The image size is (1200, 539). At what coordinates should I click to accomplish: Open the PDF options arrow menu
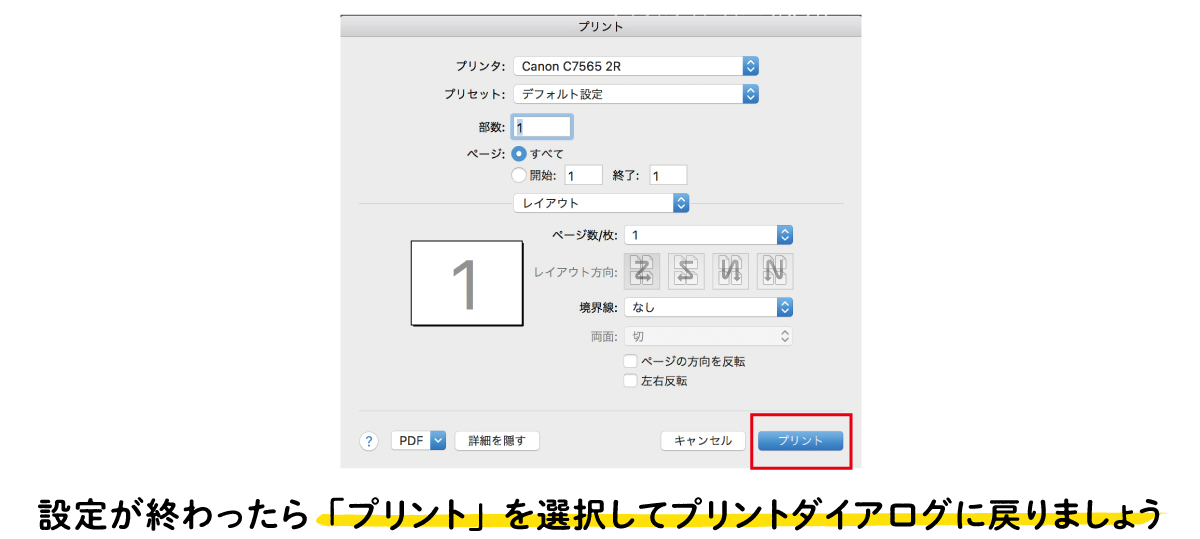click(x=437, y=441)
